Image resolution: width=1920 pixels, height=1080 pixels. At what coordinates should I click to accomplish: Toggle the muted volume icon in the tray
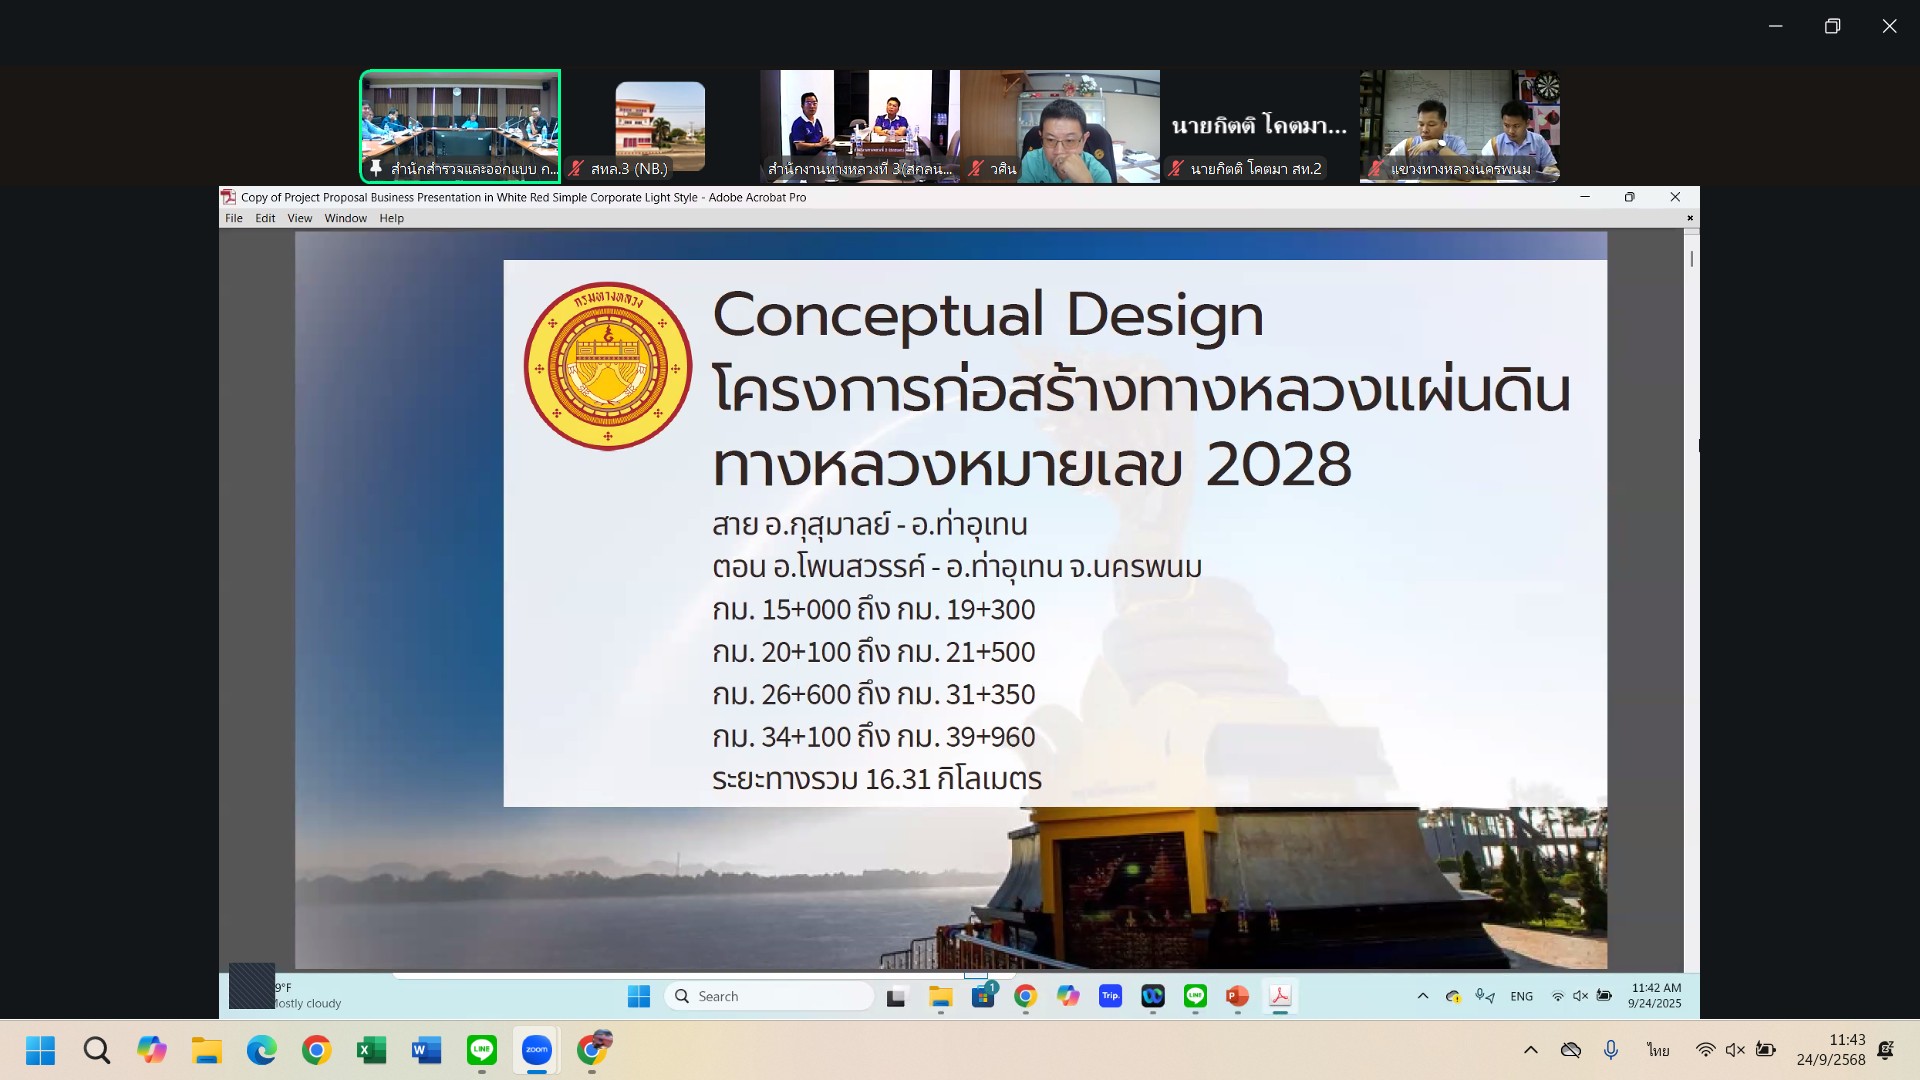(x=1735, y=1050)
